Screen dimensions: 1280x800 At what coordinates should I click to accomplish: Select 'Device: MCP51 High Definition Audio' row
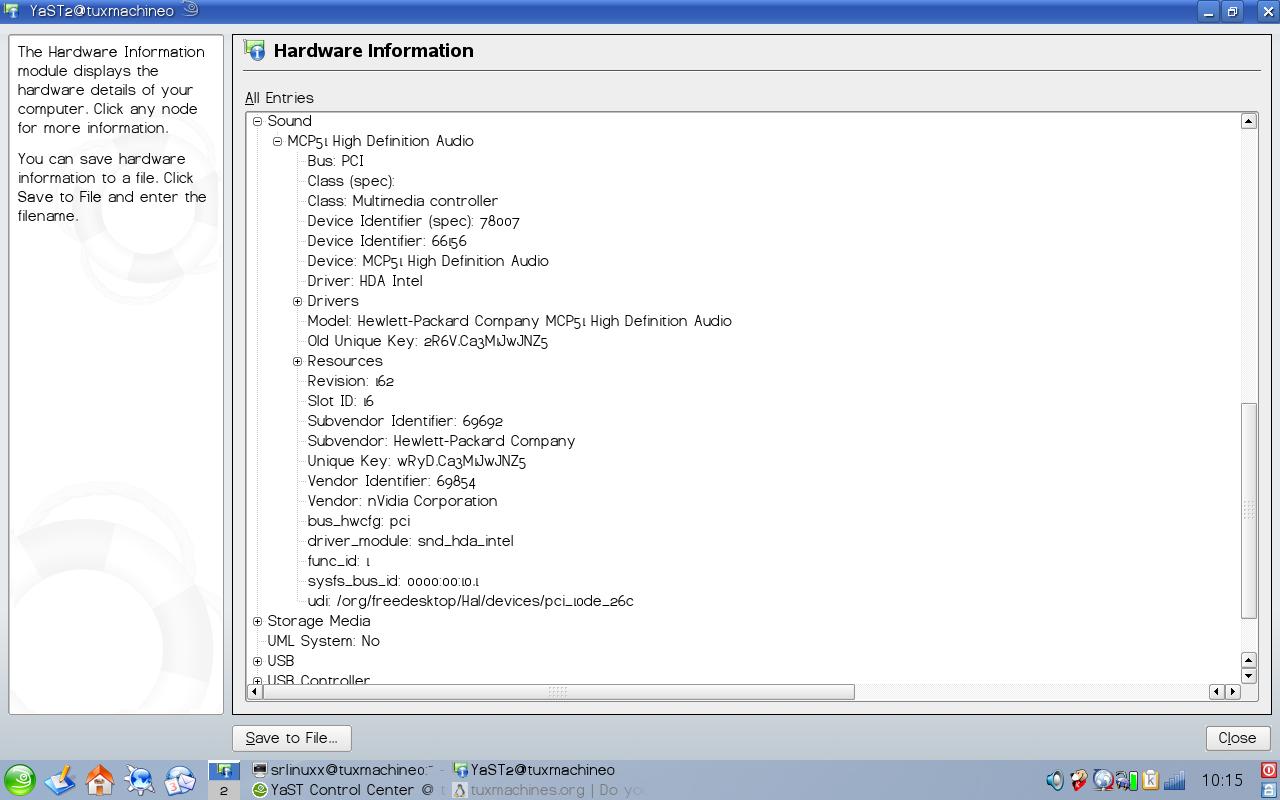pos(428,261)
